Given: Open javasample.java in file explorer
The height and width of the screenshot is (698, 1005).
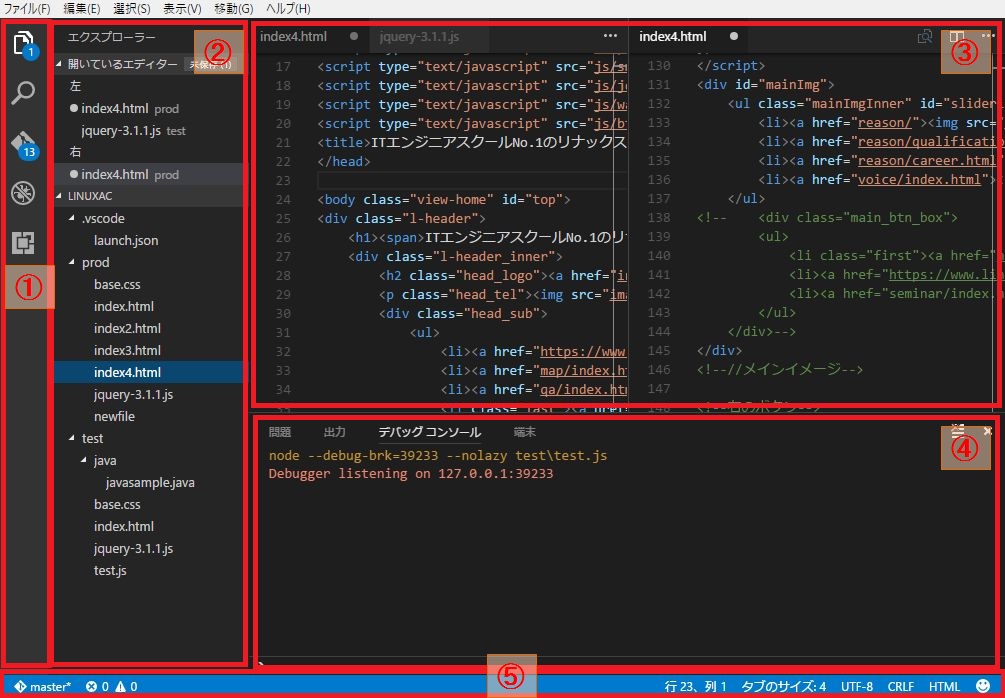Looking at the screenshot, I should 150,482.
